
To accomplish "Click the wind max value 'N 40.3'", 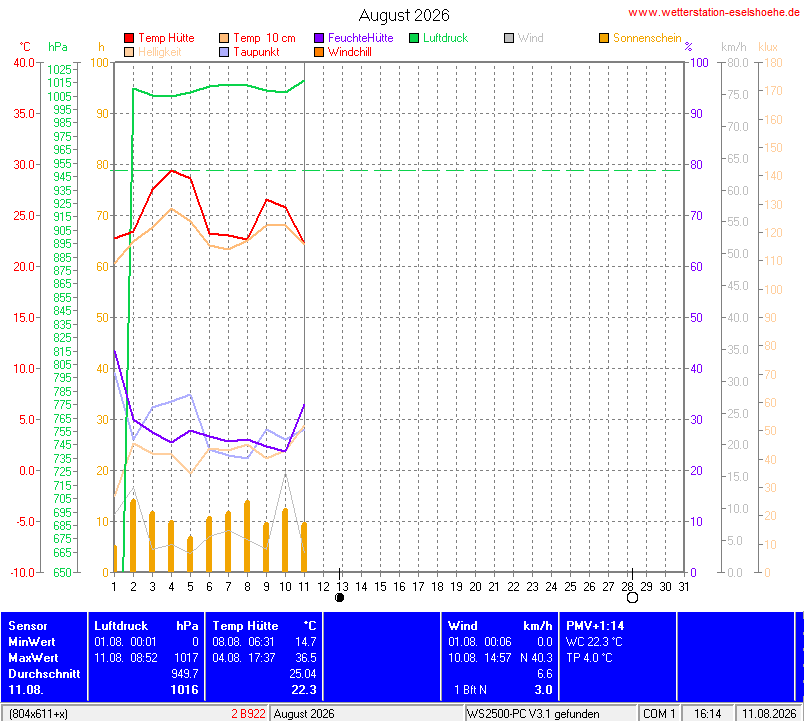I will [x=536, y=657].
